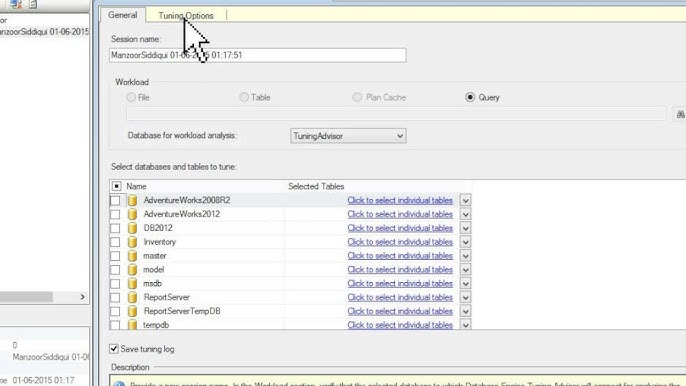Open the General tab
The width and height of the screenshot is (686, 386).
(122, 15)
